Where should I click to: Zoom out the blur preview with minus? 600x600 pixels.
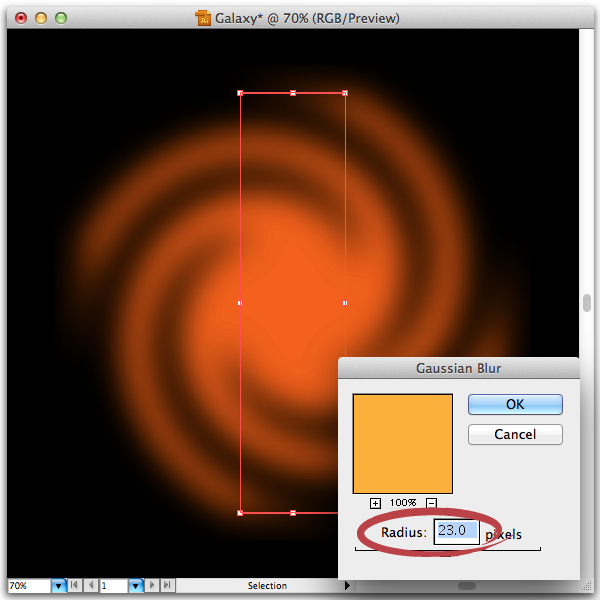coord(431,503)
